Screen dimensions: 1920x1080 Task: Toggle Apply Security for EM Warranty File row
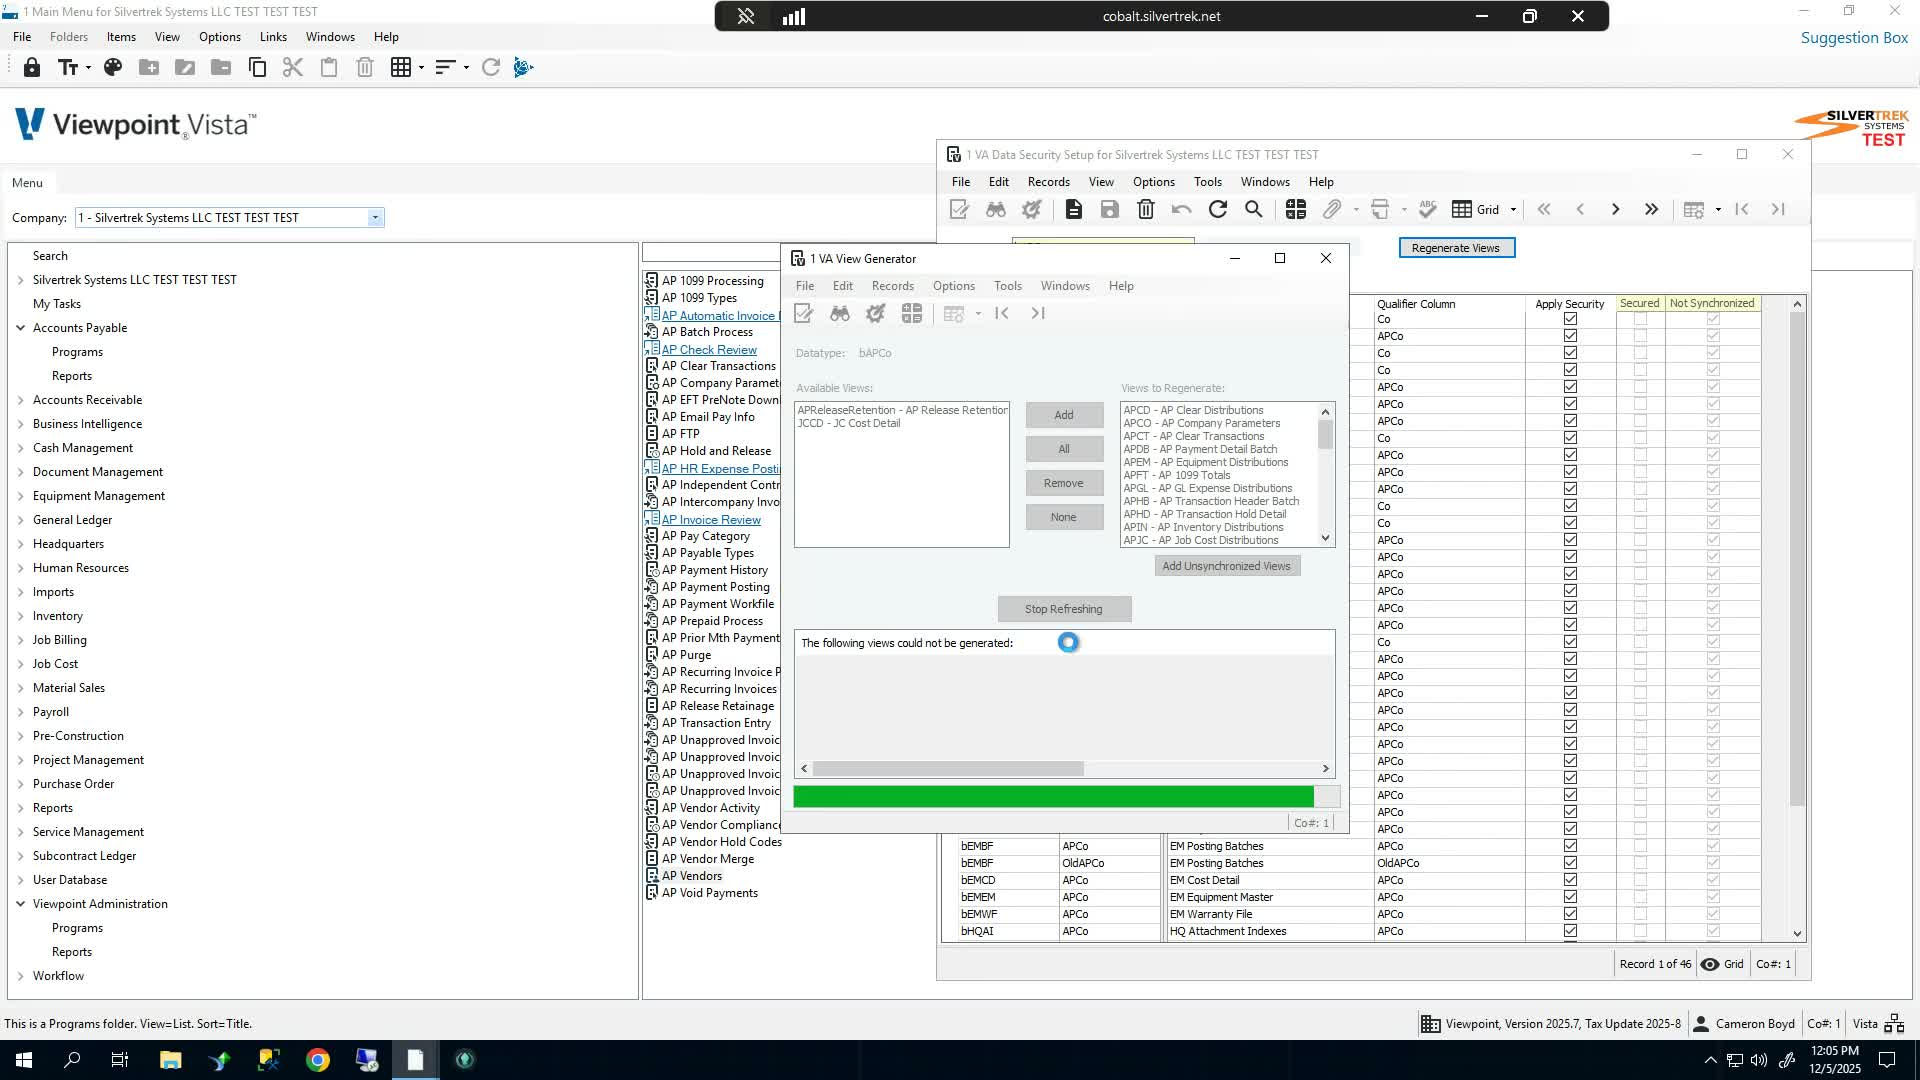coord(1570,914)
